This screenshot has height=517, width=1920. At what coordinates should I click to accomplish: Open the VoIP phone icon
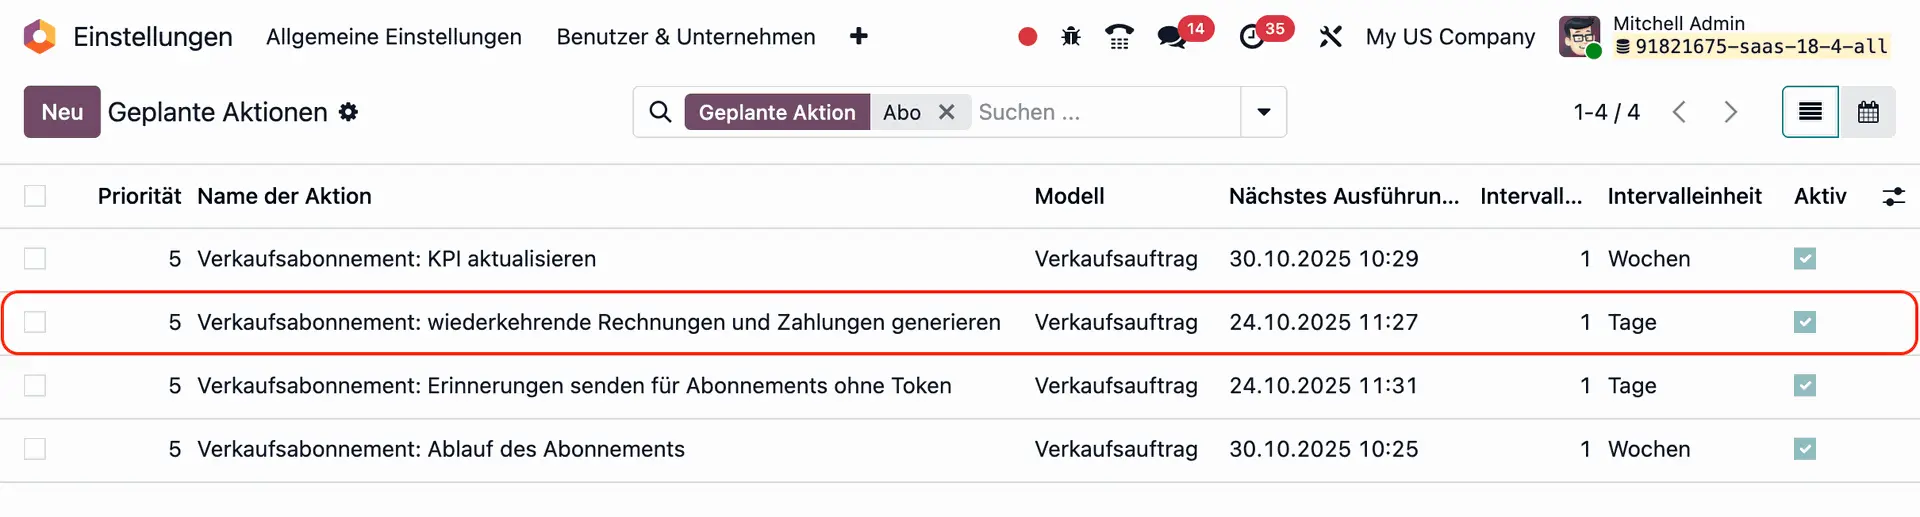click(1119, 37)
